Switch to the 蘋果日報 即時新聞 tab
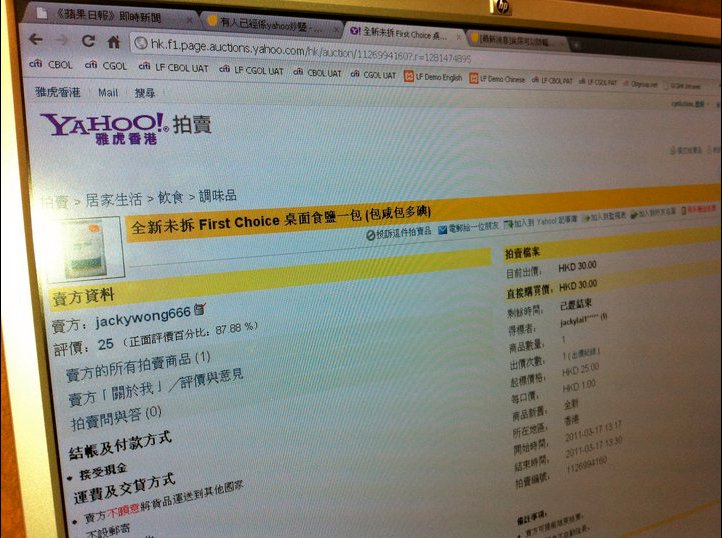 110,17
